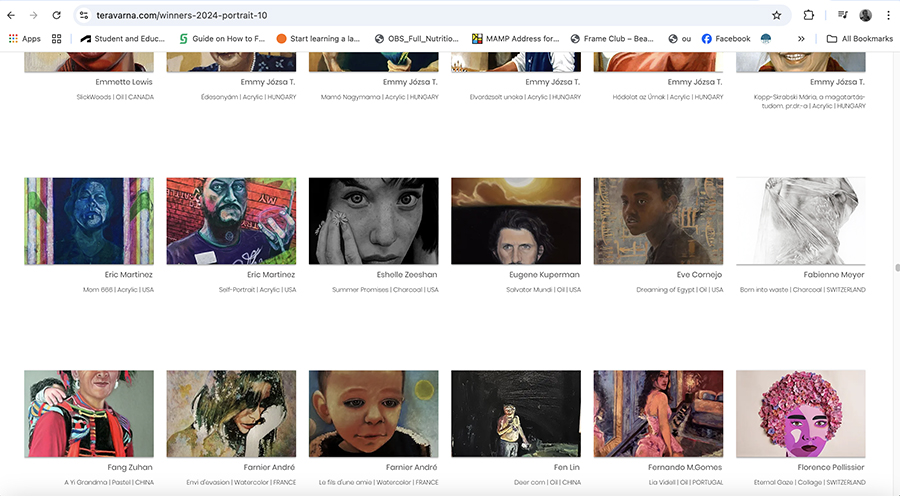Viewport: 900px width, 496px height.
Task: Open the Start learning a la... bookmark
Action: click(318, 38)
